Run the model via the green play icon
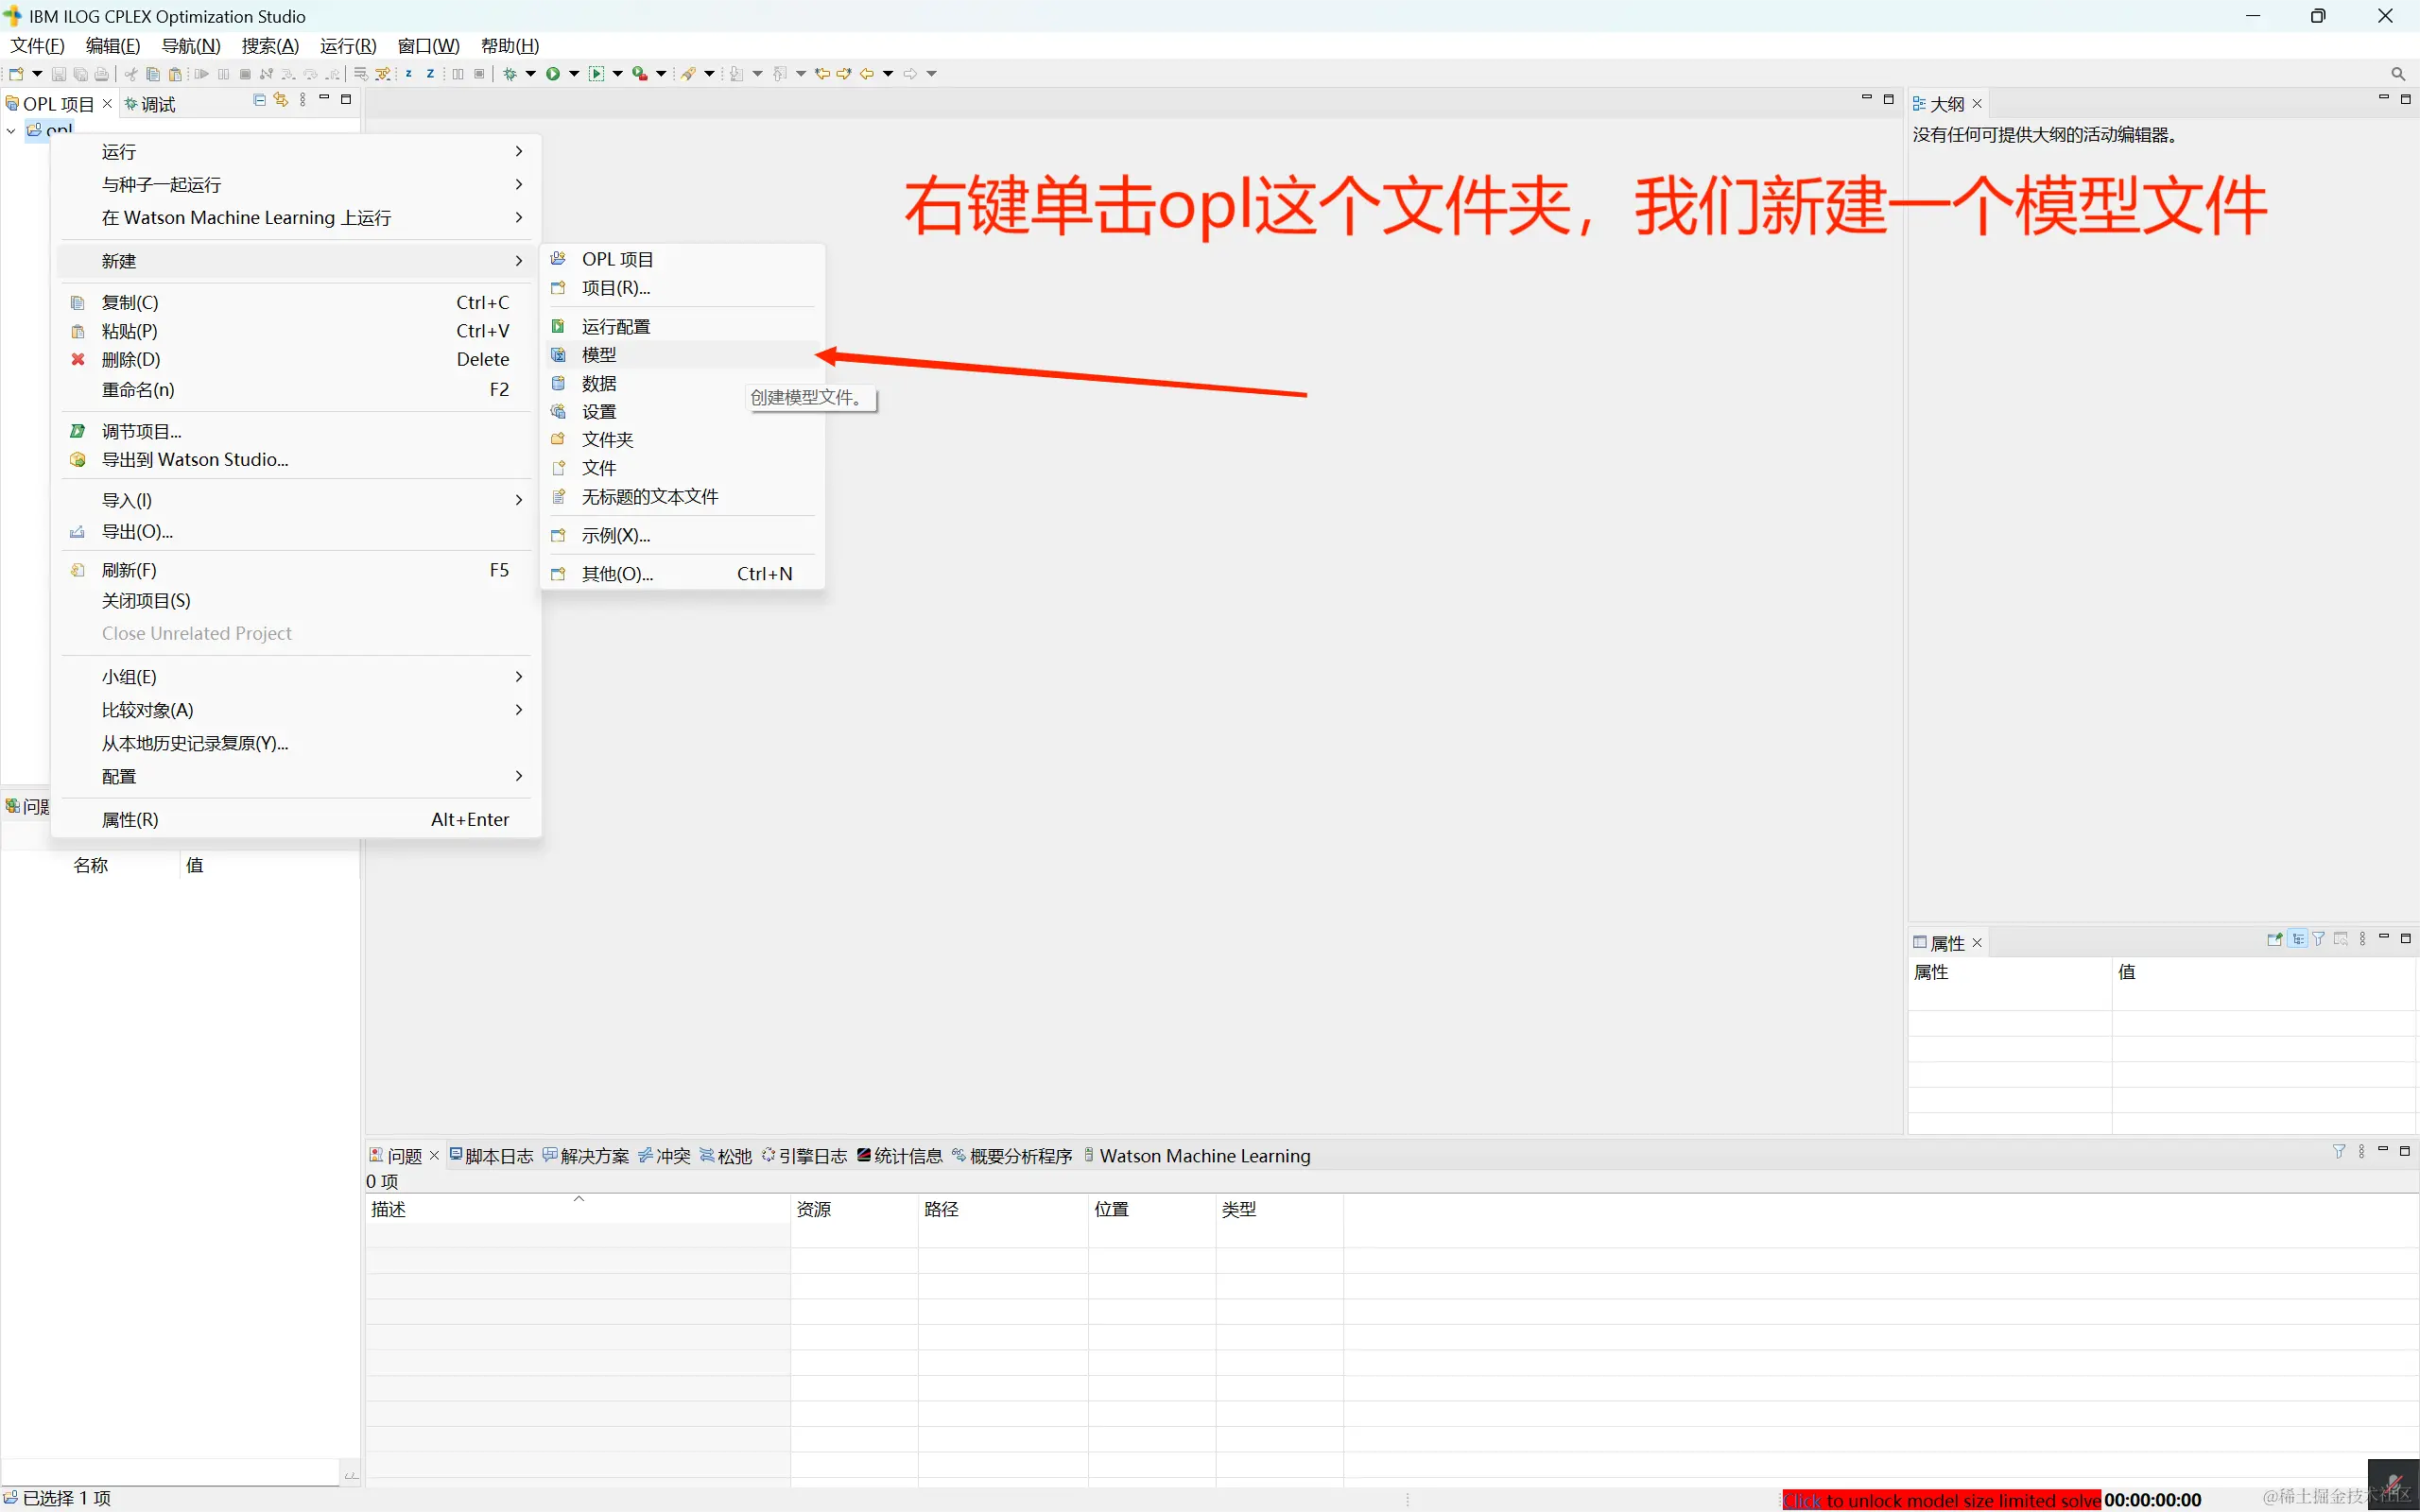 point(554,73)
